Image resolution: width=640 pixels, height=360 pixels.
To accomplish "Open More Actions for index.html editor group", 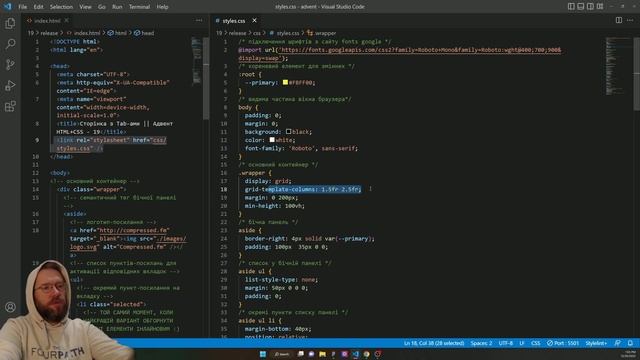I will click(199, 20).
